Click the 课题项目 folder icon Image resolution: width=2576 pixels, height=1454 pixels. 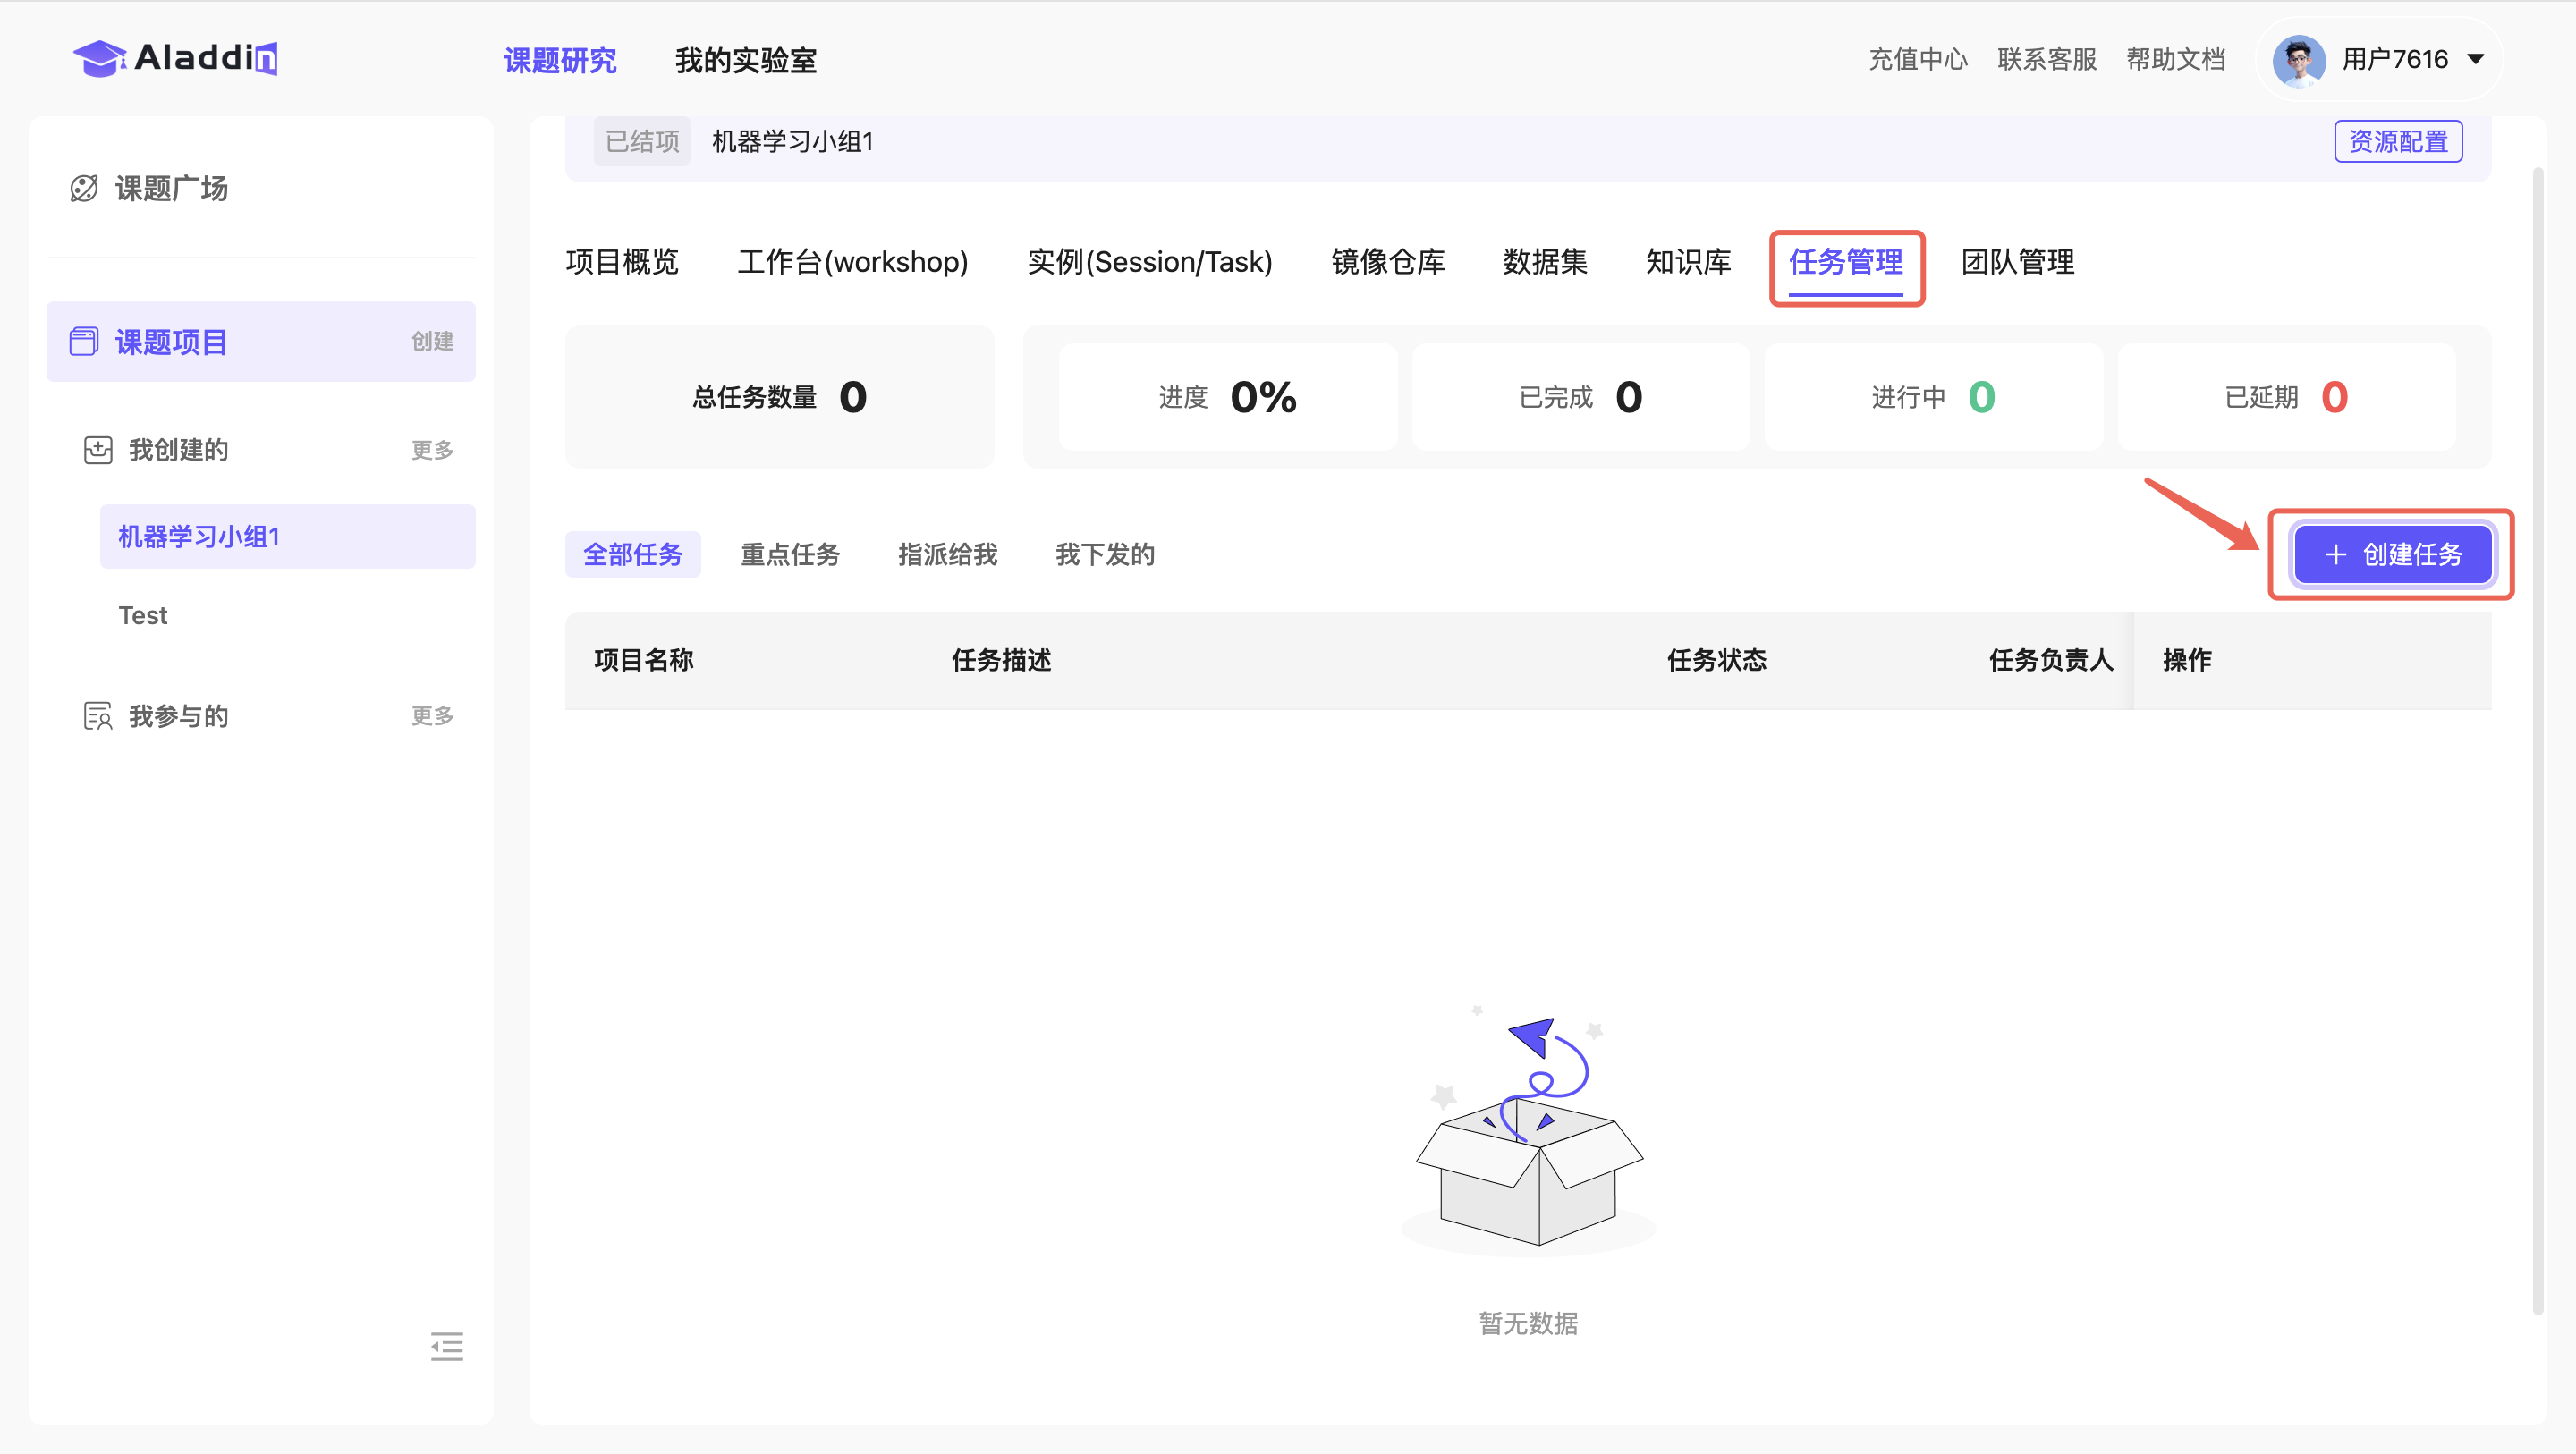coord(84,341)
